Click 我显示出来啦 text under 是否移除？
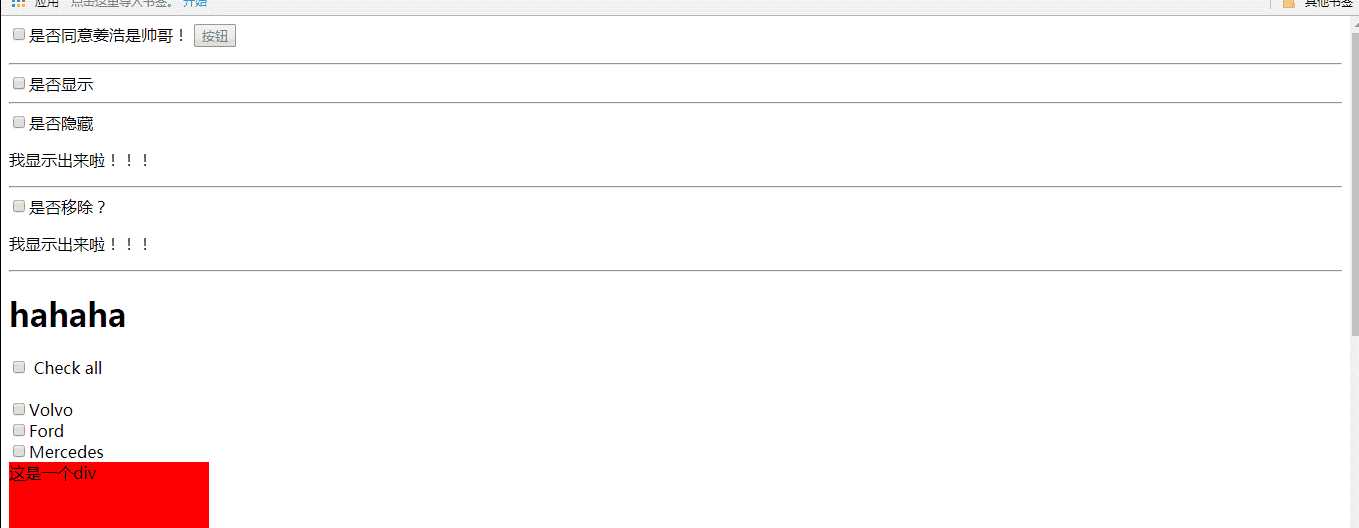 pyautogui.click(x=79, y=244)
